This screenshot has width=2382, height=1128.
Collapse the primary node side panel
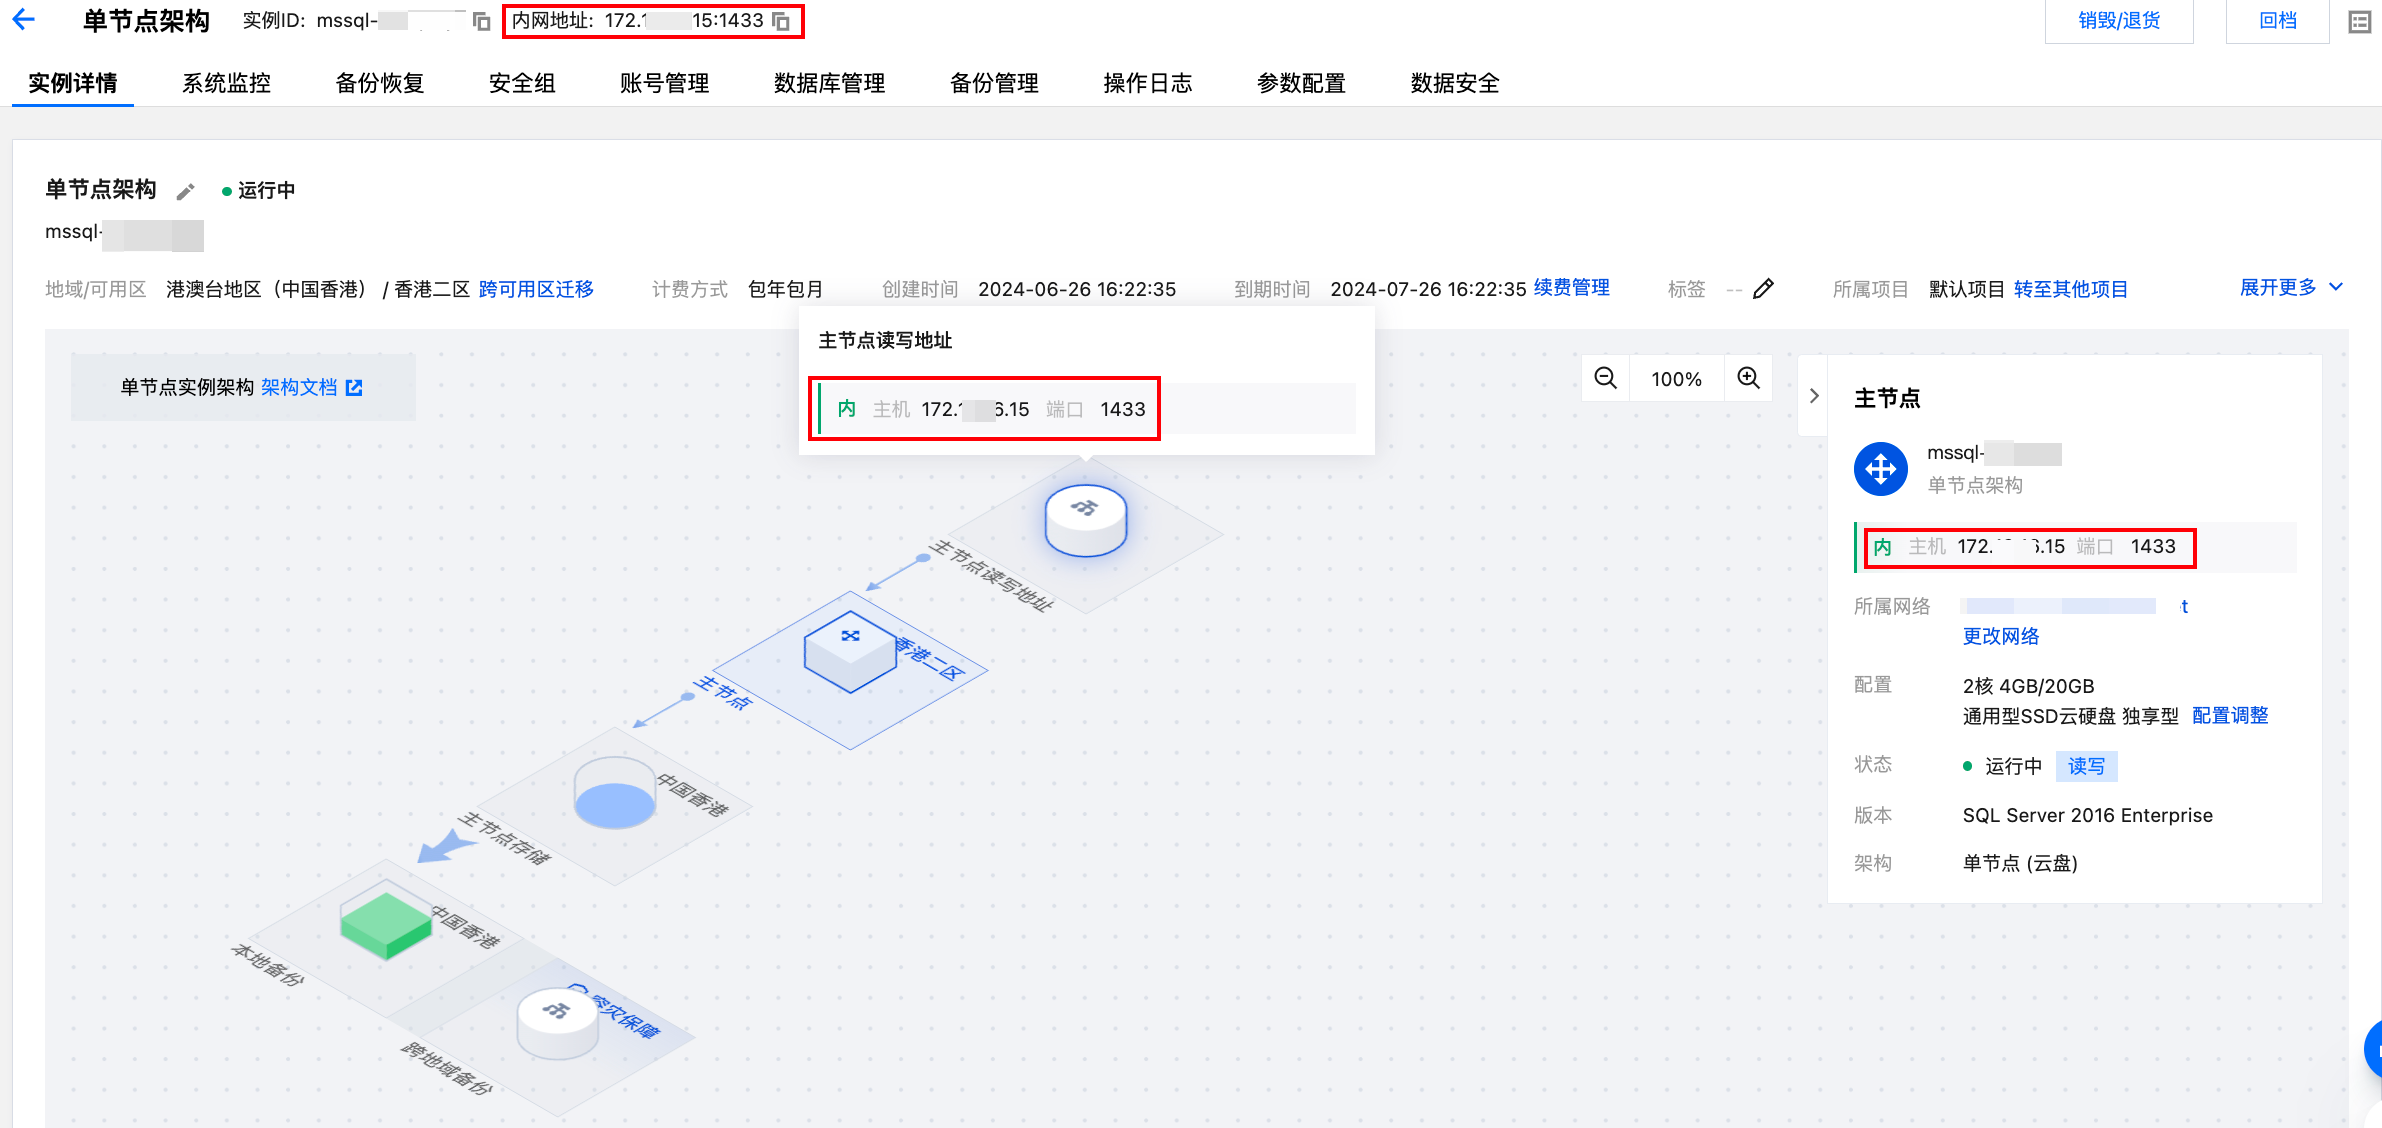coord(1814,396)
